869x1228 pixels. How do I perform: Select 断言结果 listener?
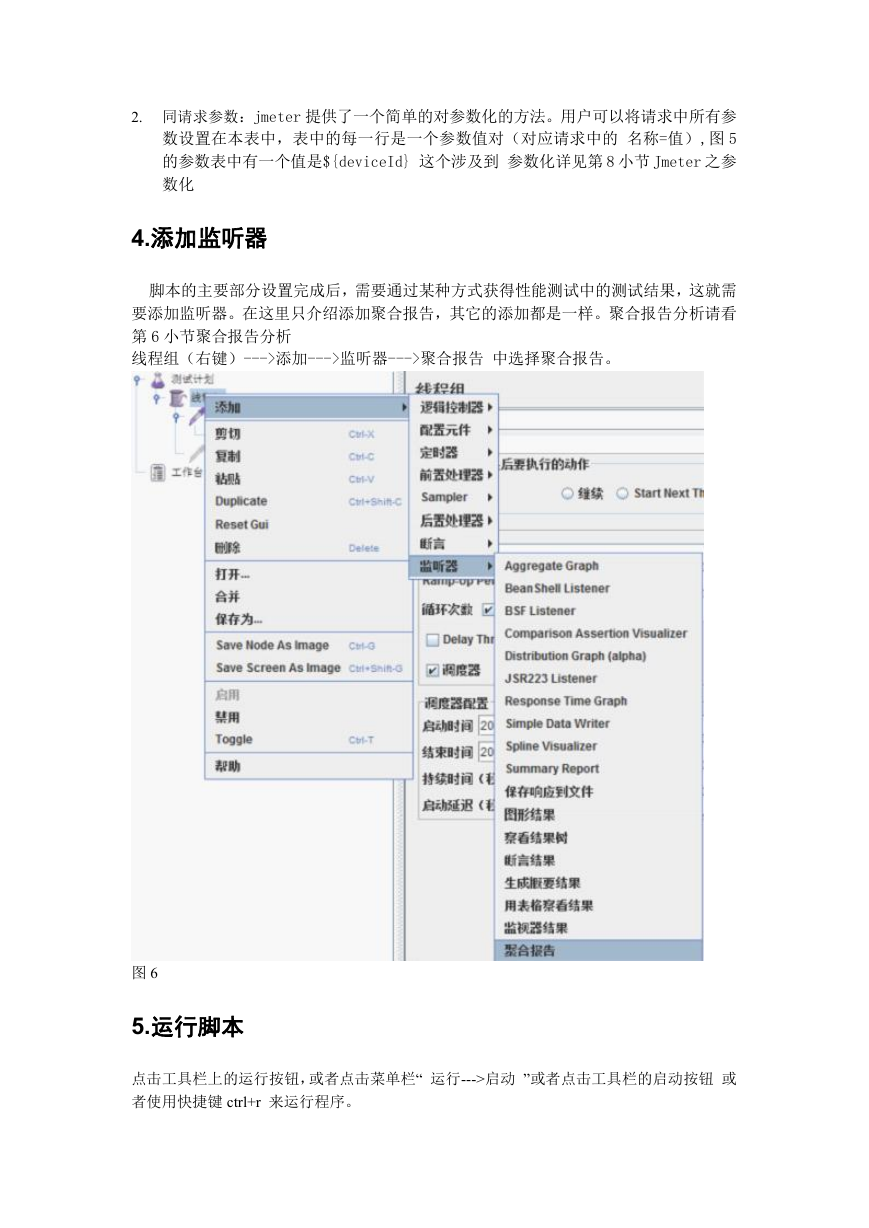[x=599, y=860]
